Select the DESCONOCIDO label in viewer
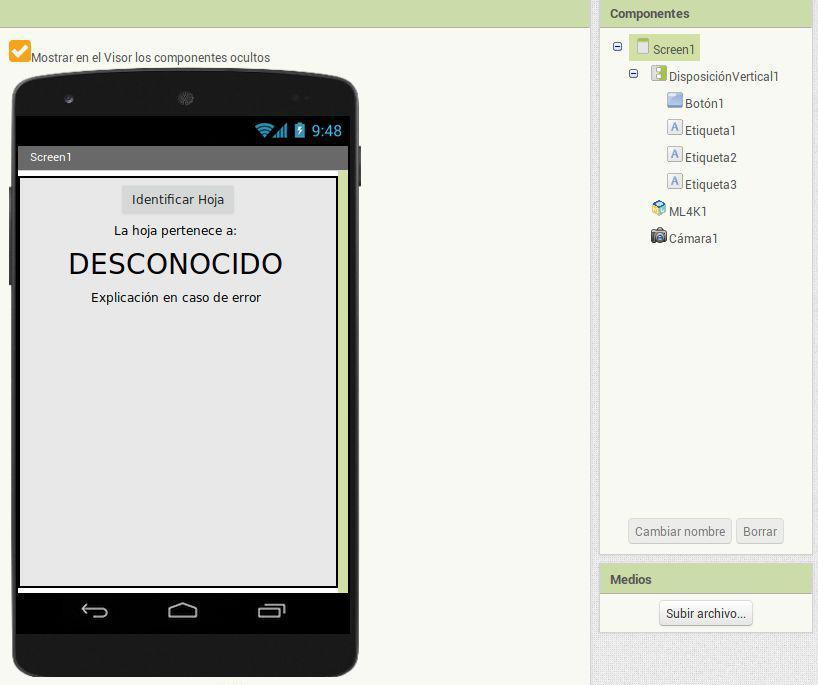 coord(175,263)
